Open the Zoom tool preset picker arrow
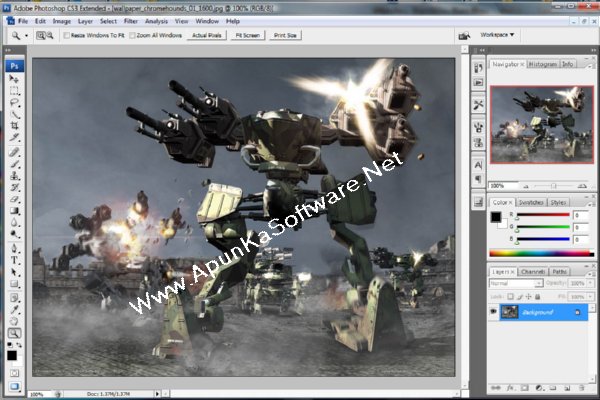 point(26,36)
